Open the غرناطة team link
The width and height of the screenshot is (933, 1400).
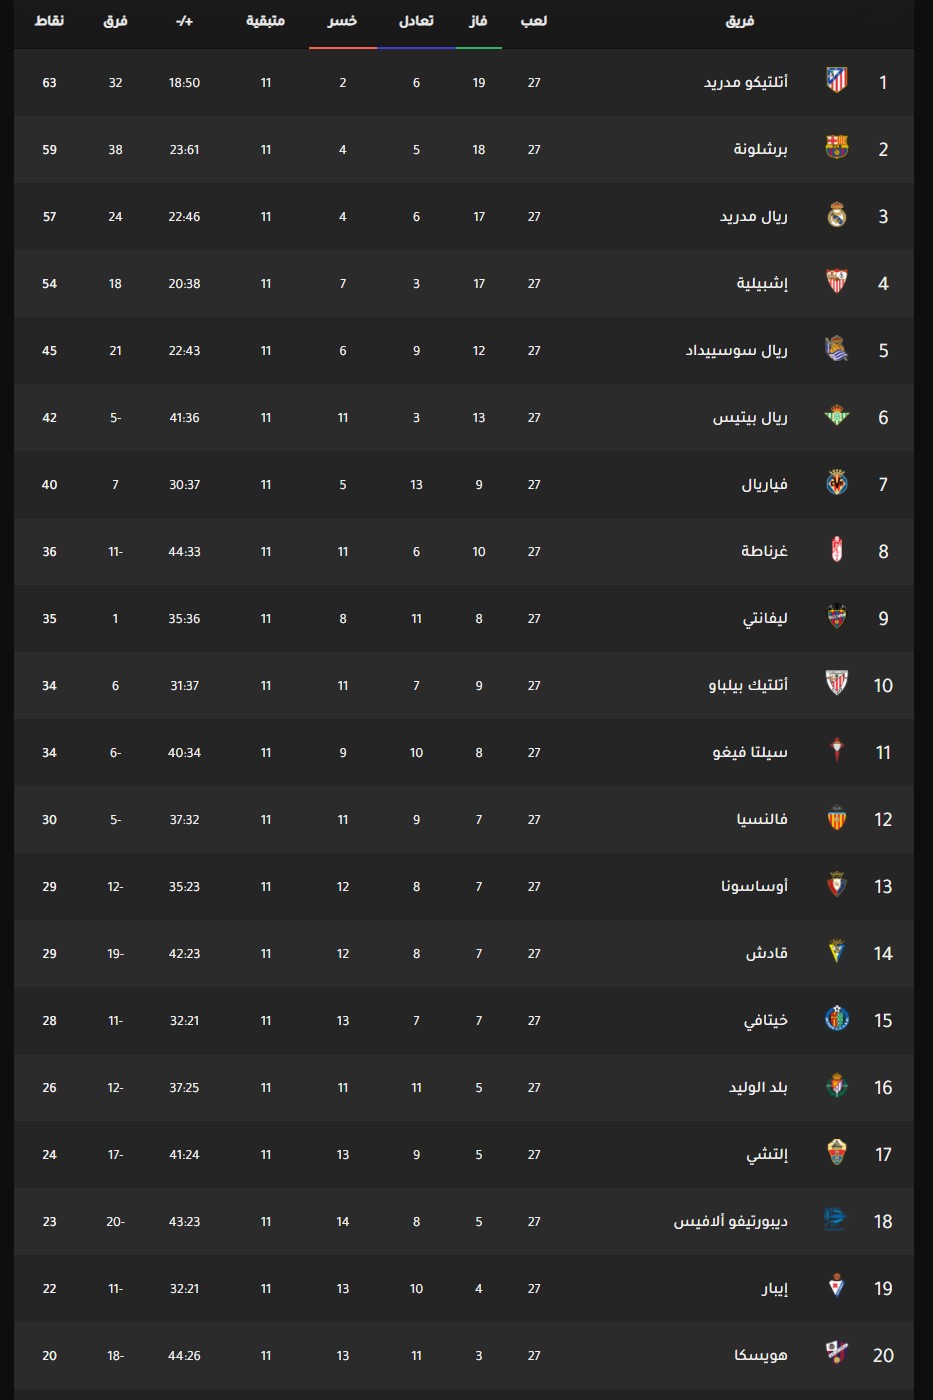pos(764,551)
